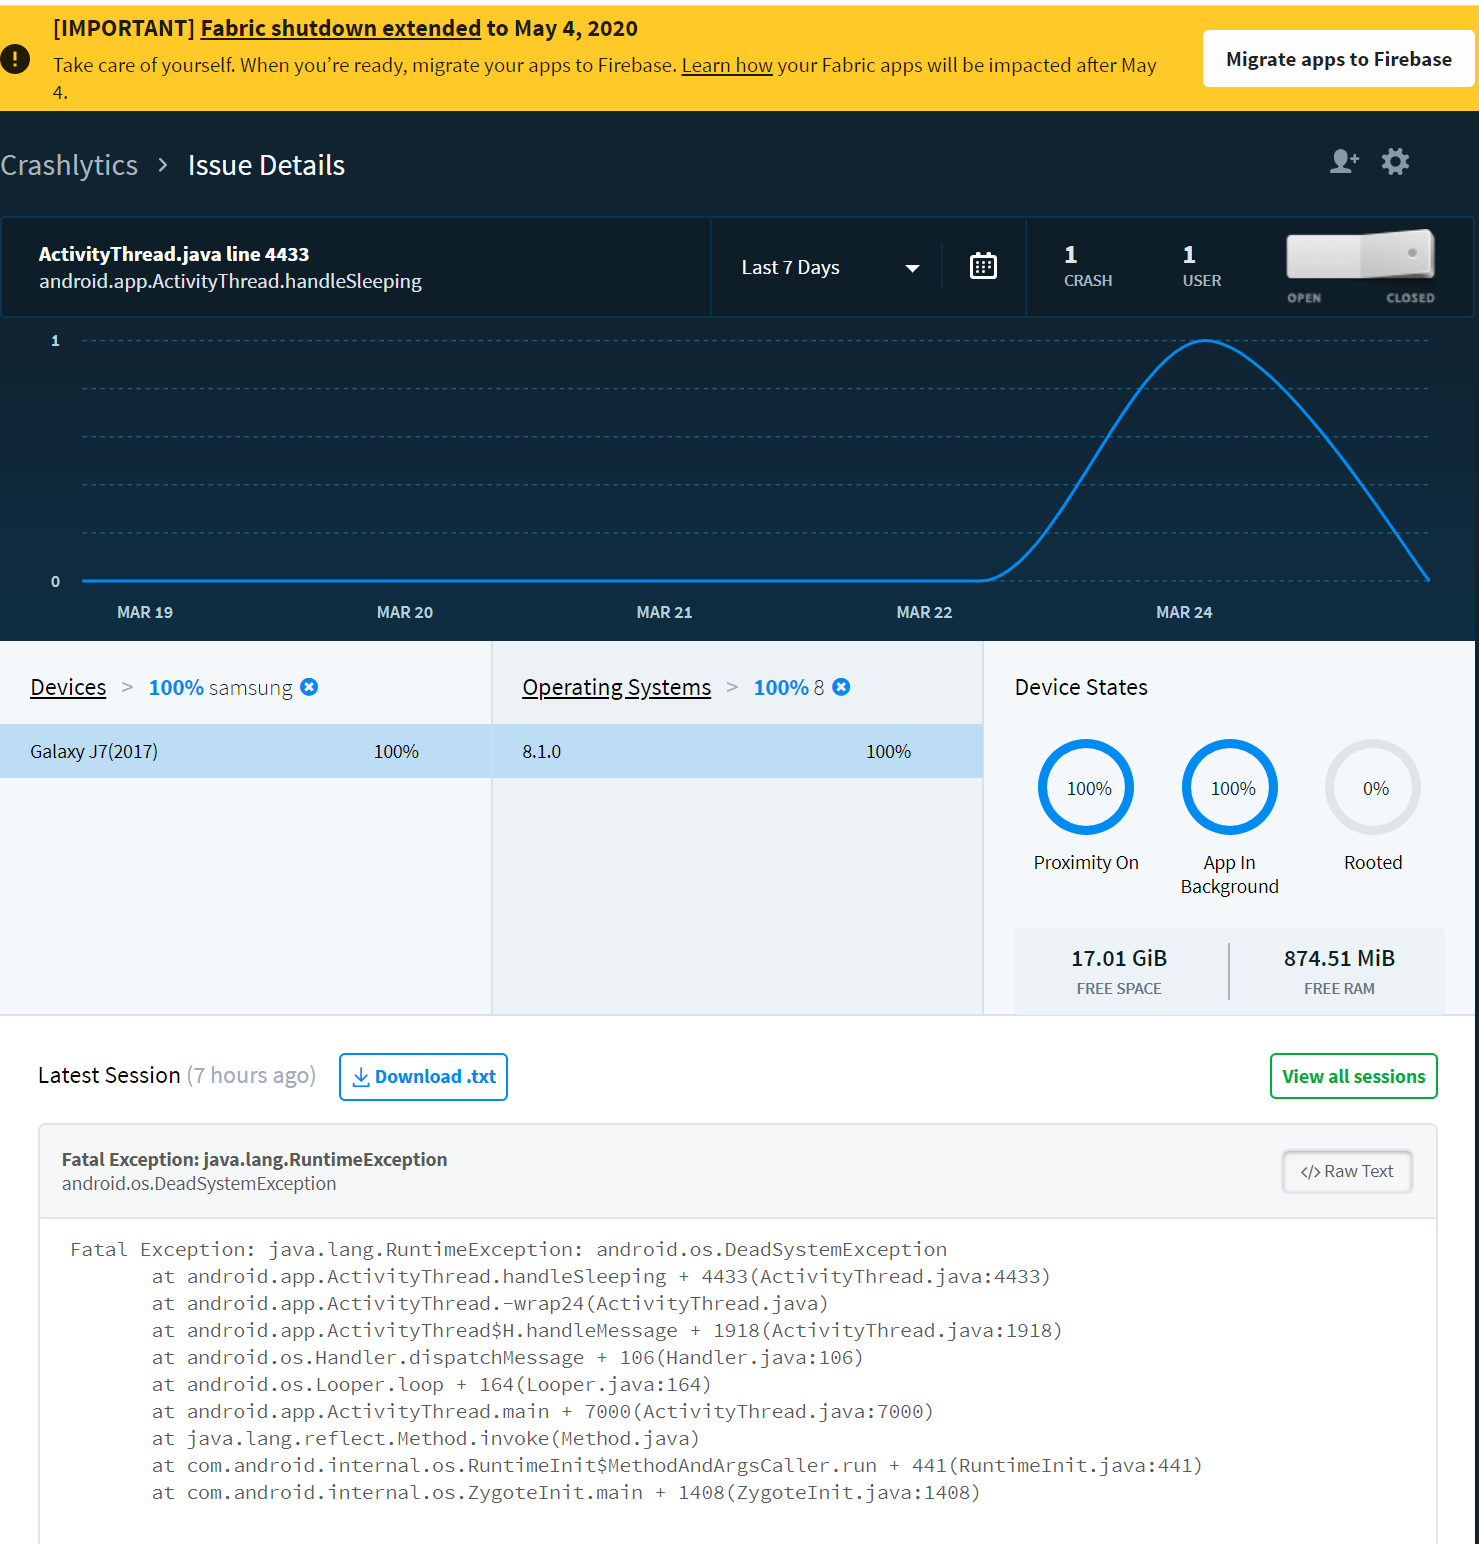Click the Rooted 0% circle indicator

1372,788
